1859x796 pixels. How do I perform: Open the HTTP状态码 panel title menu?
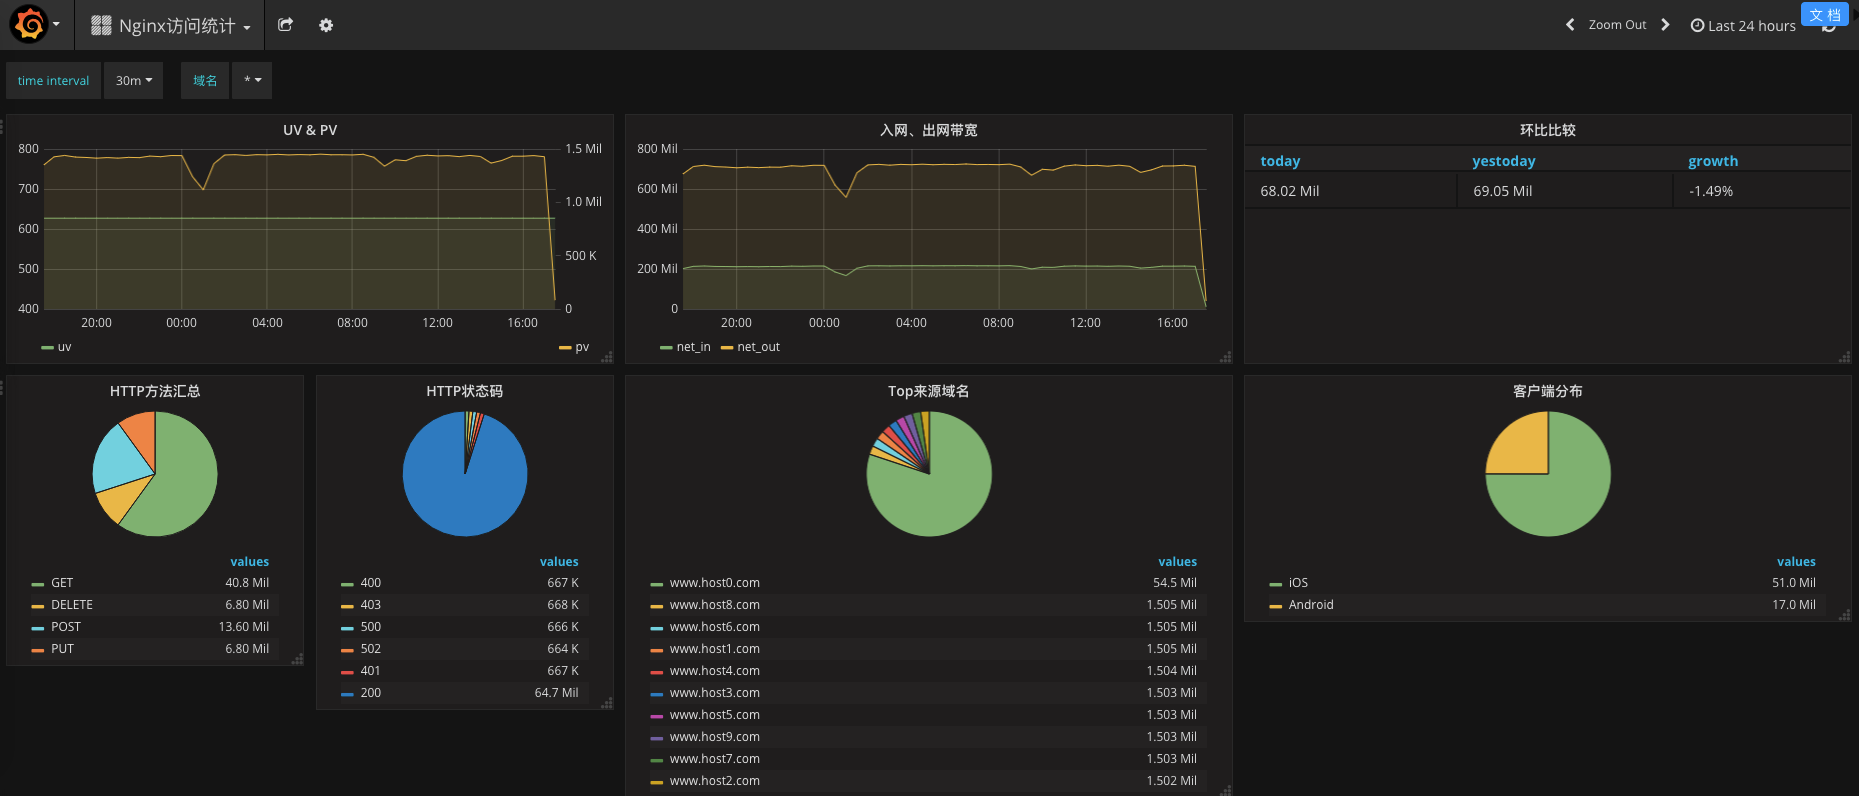tap(465, 391)
